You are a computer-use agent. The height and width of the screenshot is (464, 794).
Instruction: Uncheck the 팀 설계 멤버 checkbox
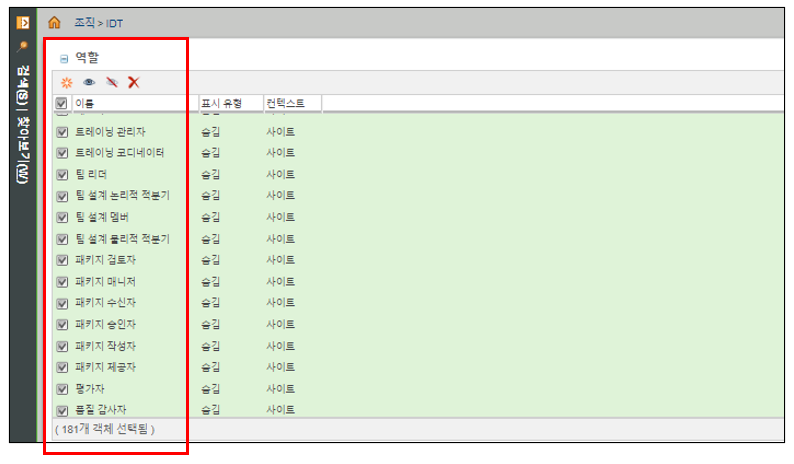coord(62,217)
